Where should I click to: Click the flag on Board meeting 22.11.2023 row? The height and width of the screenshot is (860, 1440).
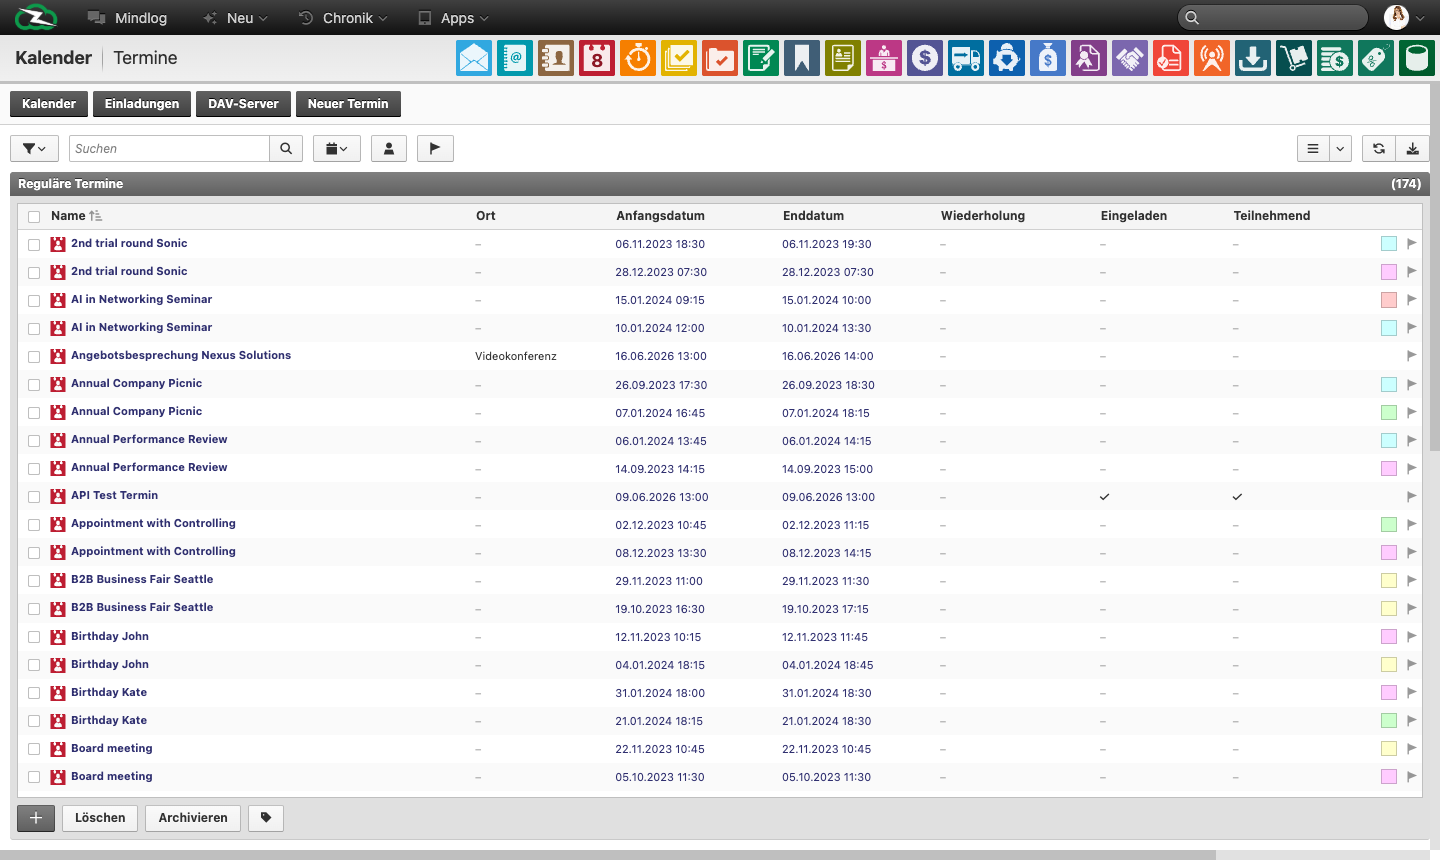click(x=1412, y=748)
